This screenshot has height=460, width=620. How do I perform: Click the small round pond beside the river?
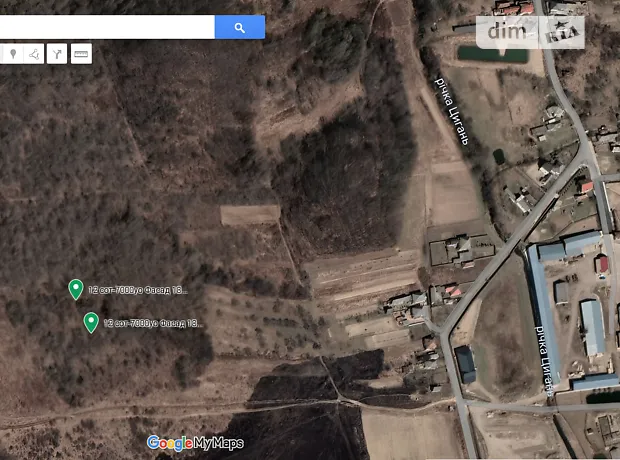(x=499, y=156)
